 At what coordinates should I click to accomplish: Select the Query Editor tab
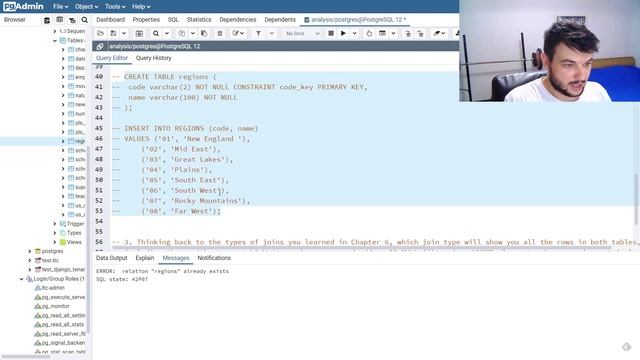tap(112, 58)
